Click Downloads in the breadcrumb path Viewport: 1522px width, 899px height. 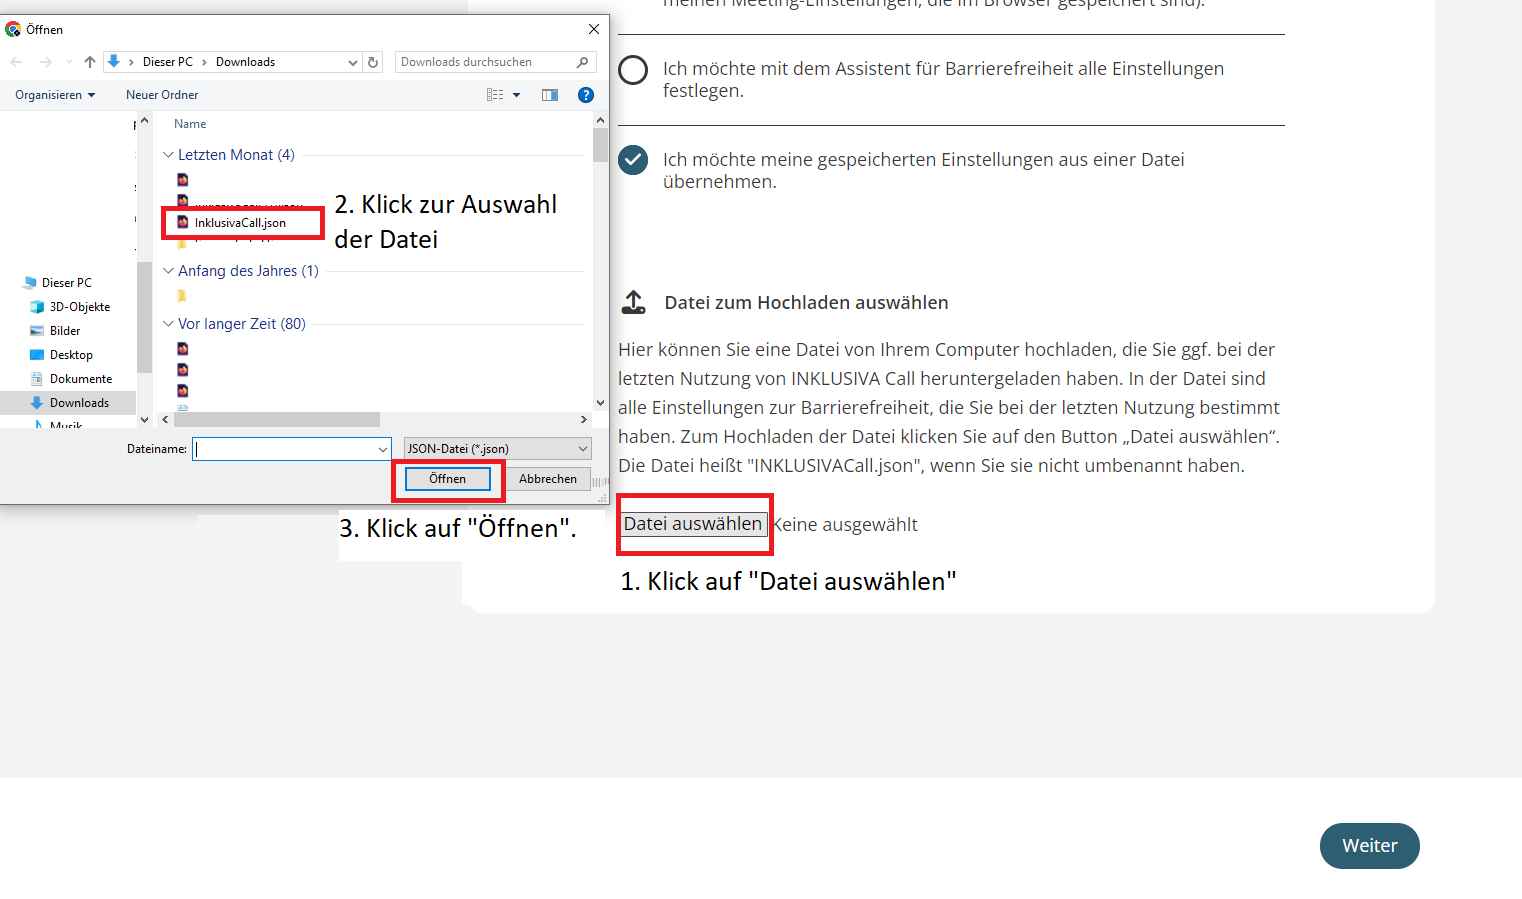pyautogui.click(x=245, y=62)
